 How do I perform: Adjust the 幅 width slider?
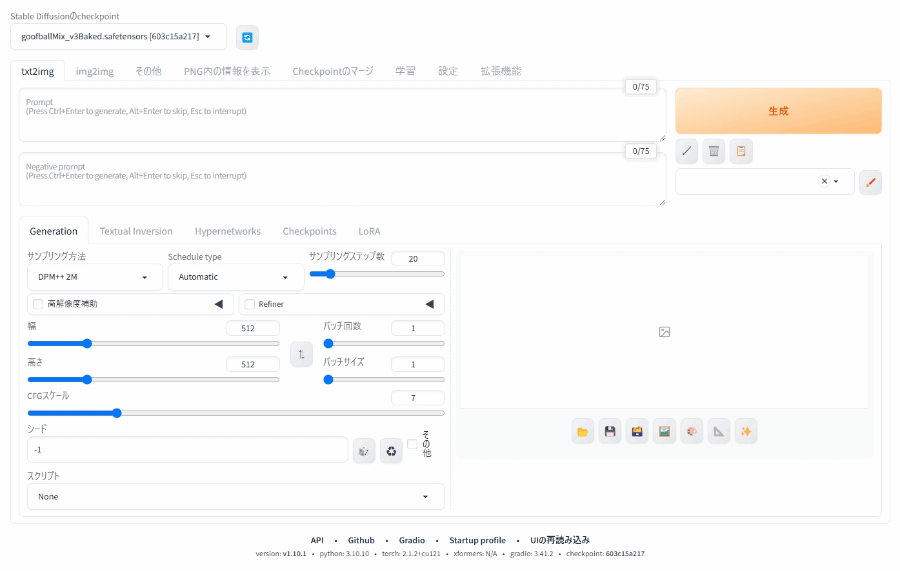(x=153, y=344)
